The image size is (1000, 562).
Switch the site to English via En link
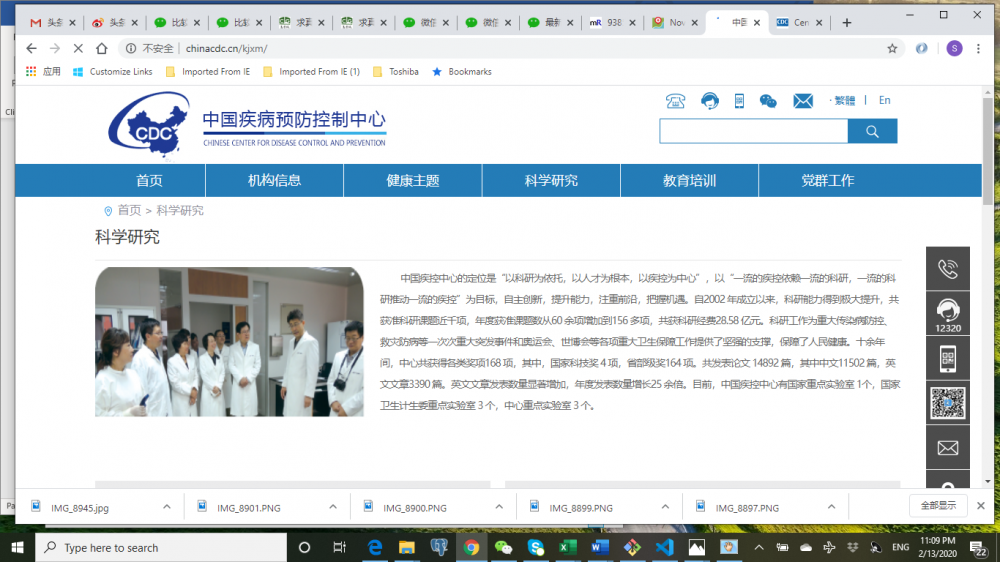[885, 100]
